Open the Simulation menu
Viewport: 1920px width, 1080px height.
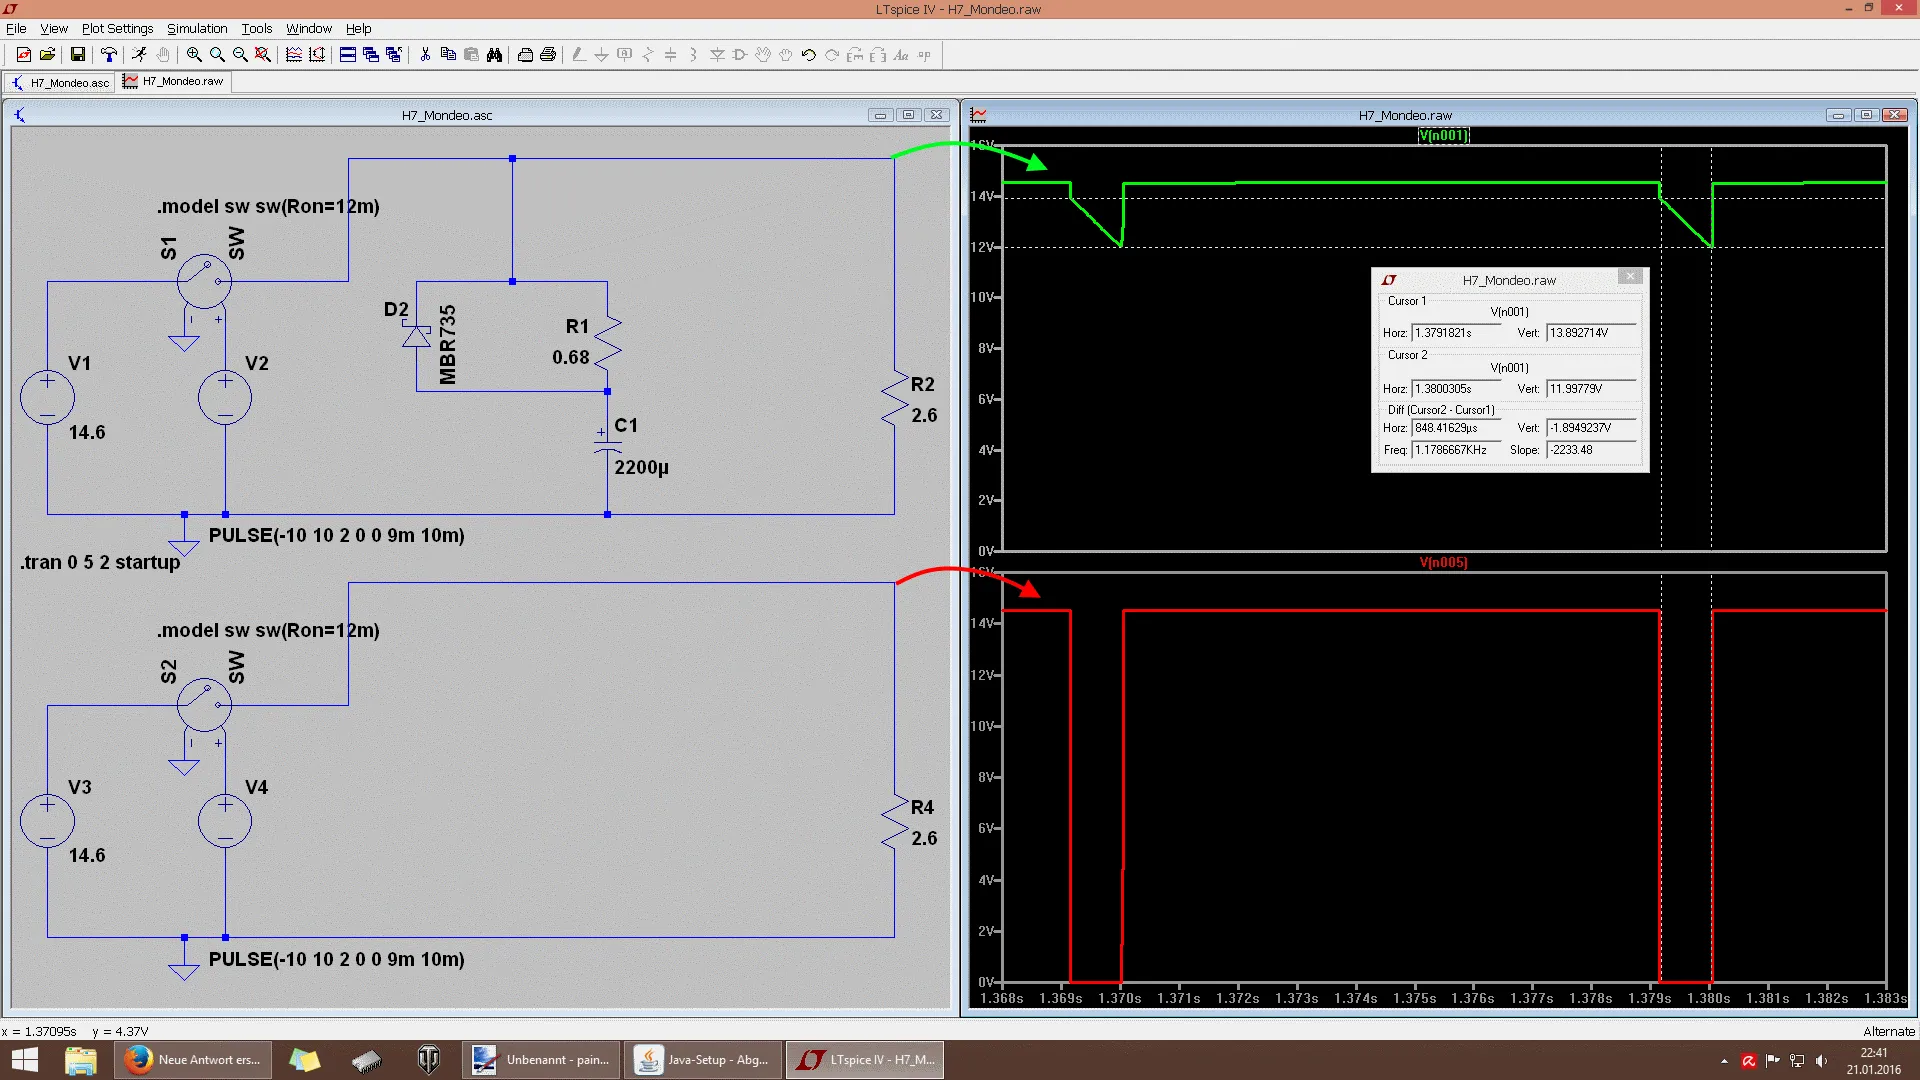(x=197, y=28)
